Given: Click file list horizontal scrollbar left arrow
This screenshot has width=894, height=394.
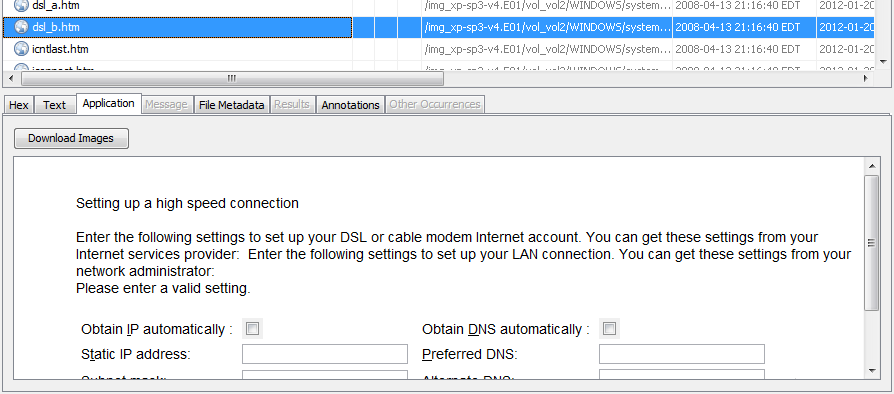Looking at the screenshot, I should click(11, 78).
